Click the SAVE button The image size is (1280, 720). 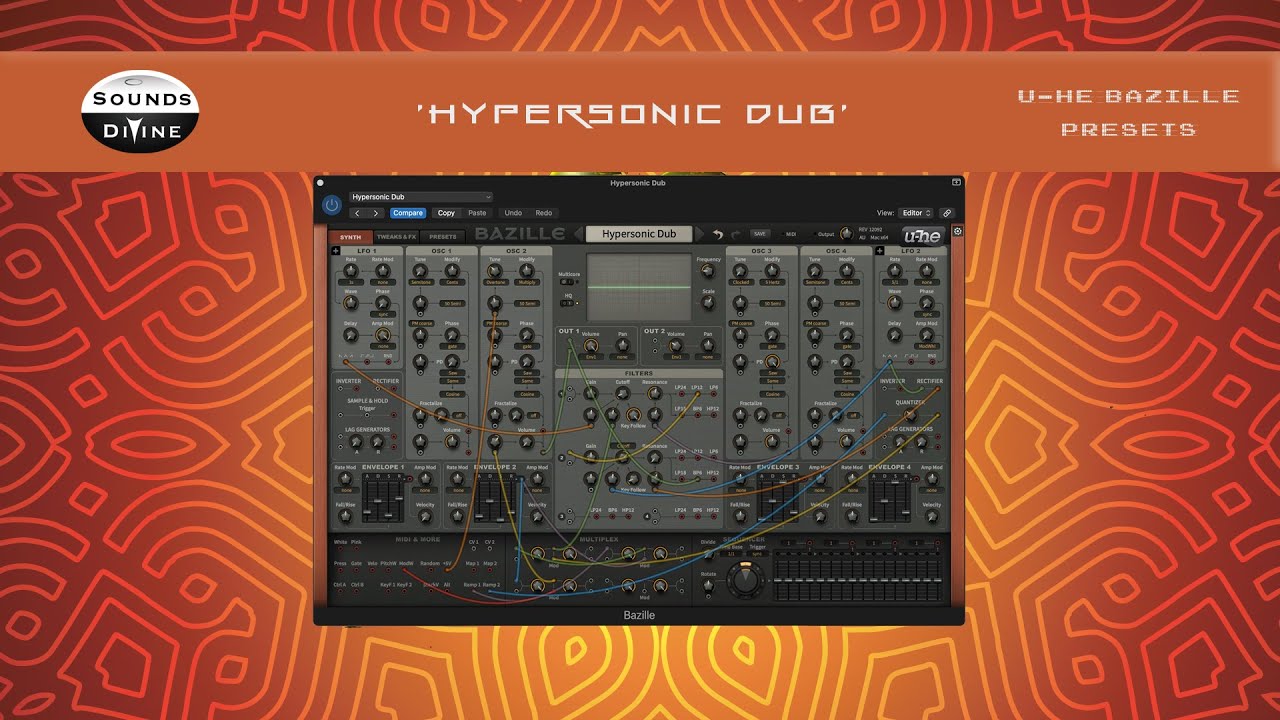coord(760,234)
